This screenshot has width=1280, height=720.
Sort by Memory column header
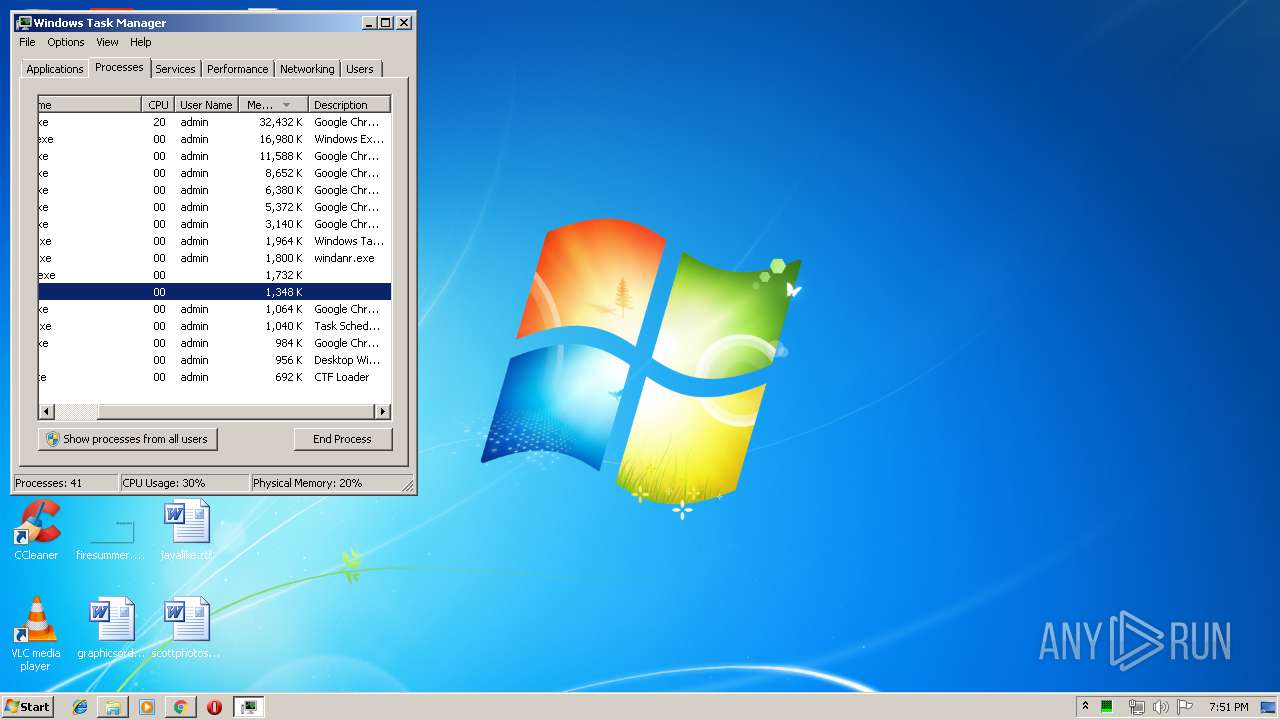click(273, 104)
